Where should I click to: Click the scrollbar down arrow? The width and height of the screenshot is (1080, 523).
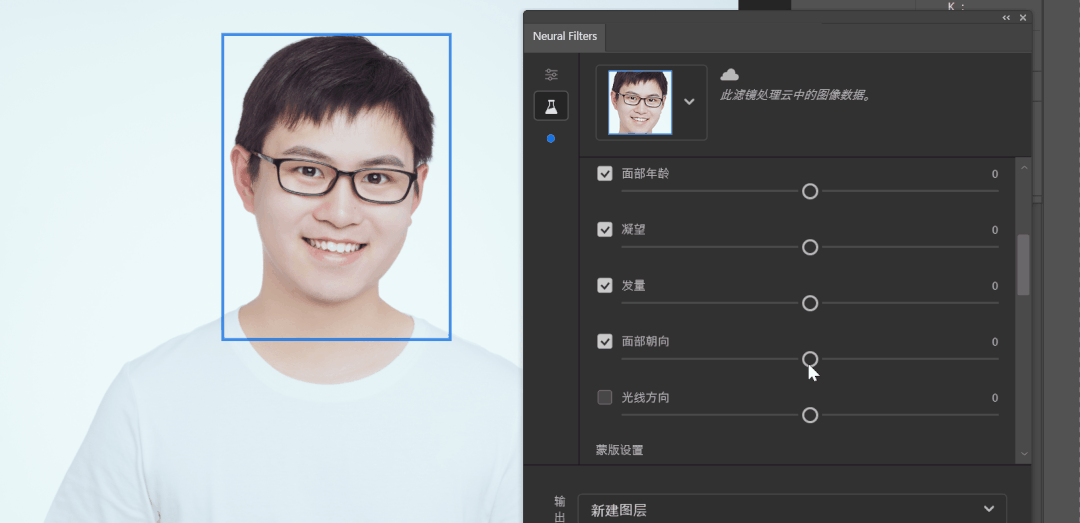[1024, 453]
